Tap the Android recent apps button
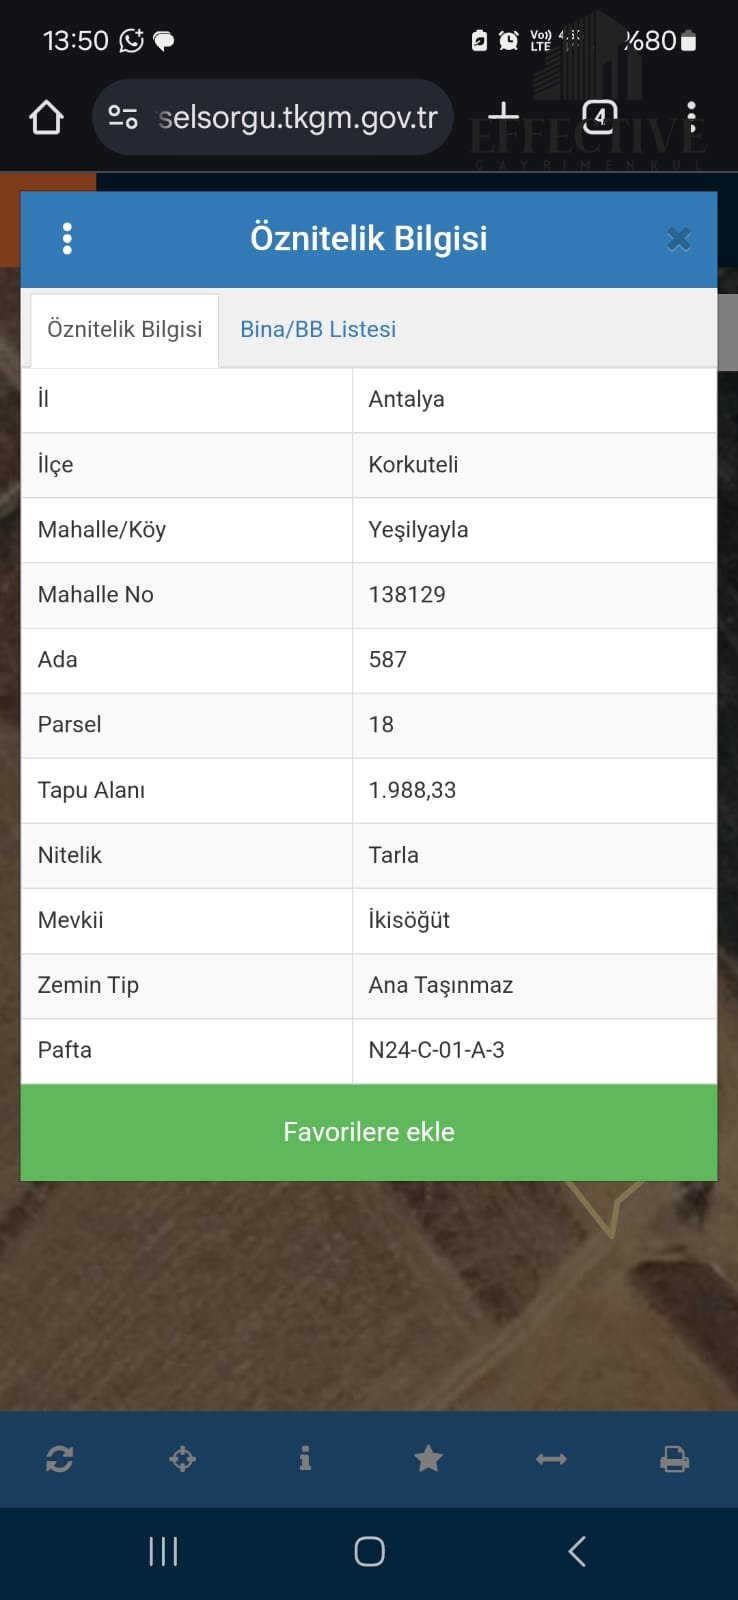The image size is (738, 1600). (x=163, y=1551)
